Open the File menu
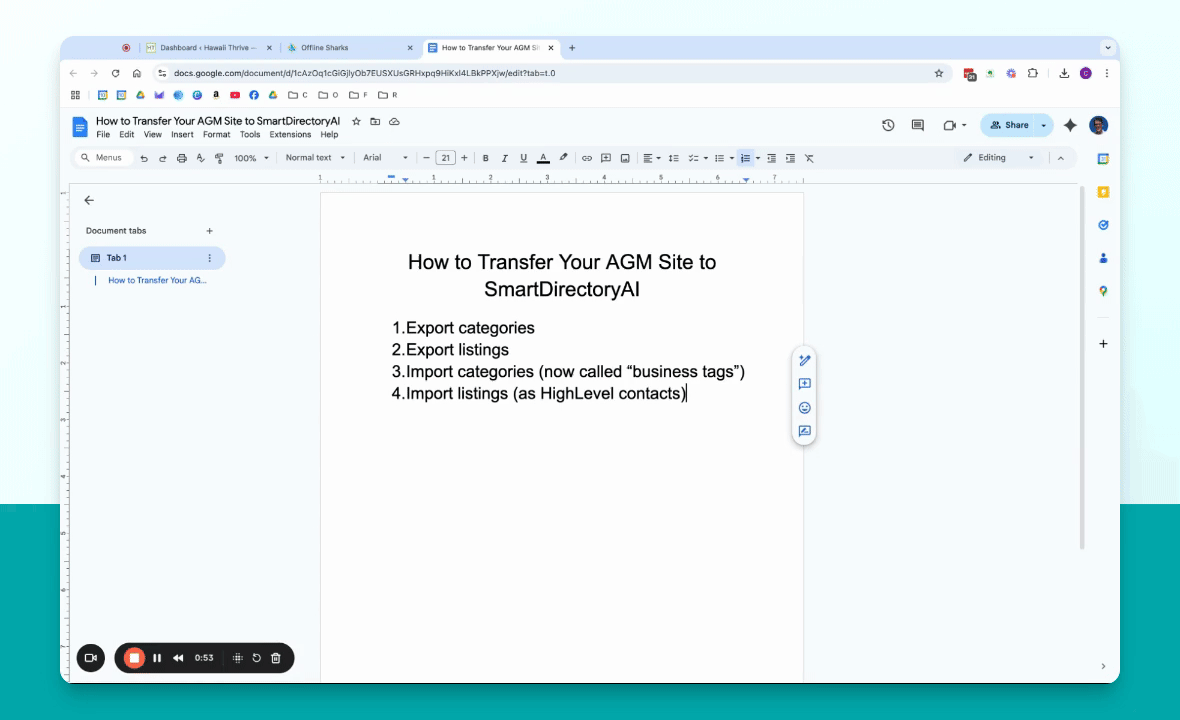The width and height of the screenshot is (1180, 720). coord(103,135)
